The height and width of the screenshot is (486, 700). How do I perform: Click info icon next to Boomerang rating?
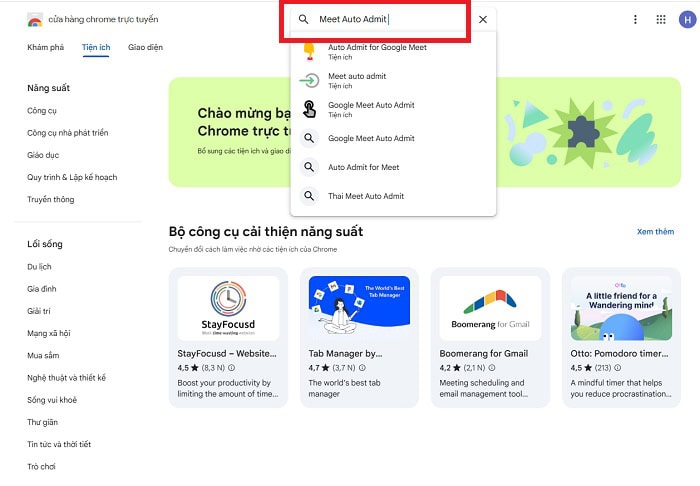point(492,368)
